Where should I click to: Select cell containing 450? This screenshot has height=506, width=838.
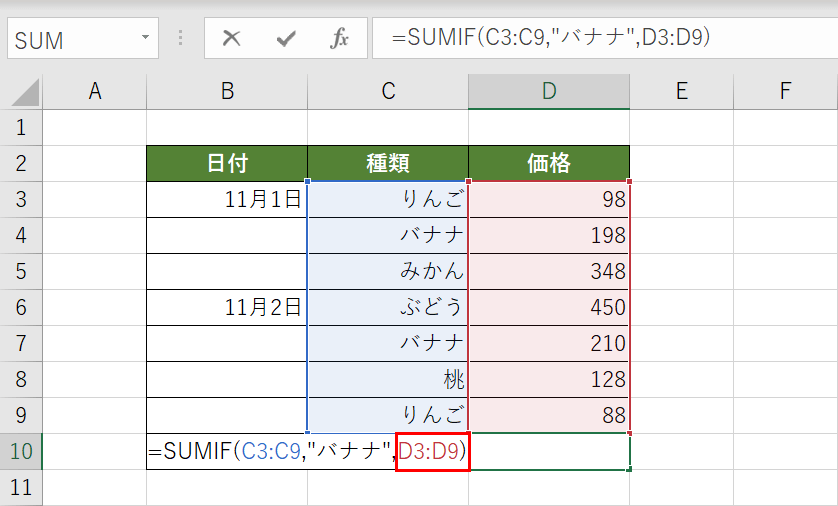[549, 307]
